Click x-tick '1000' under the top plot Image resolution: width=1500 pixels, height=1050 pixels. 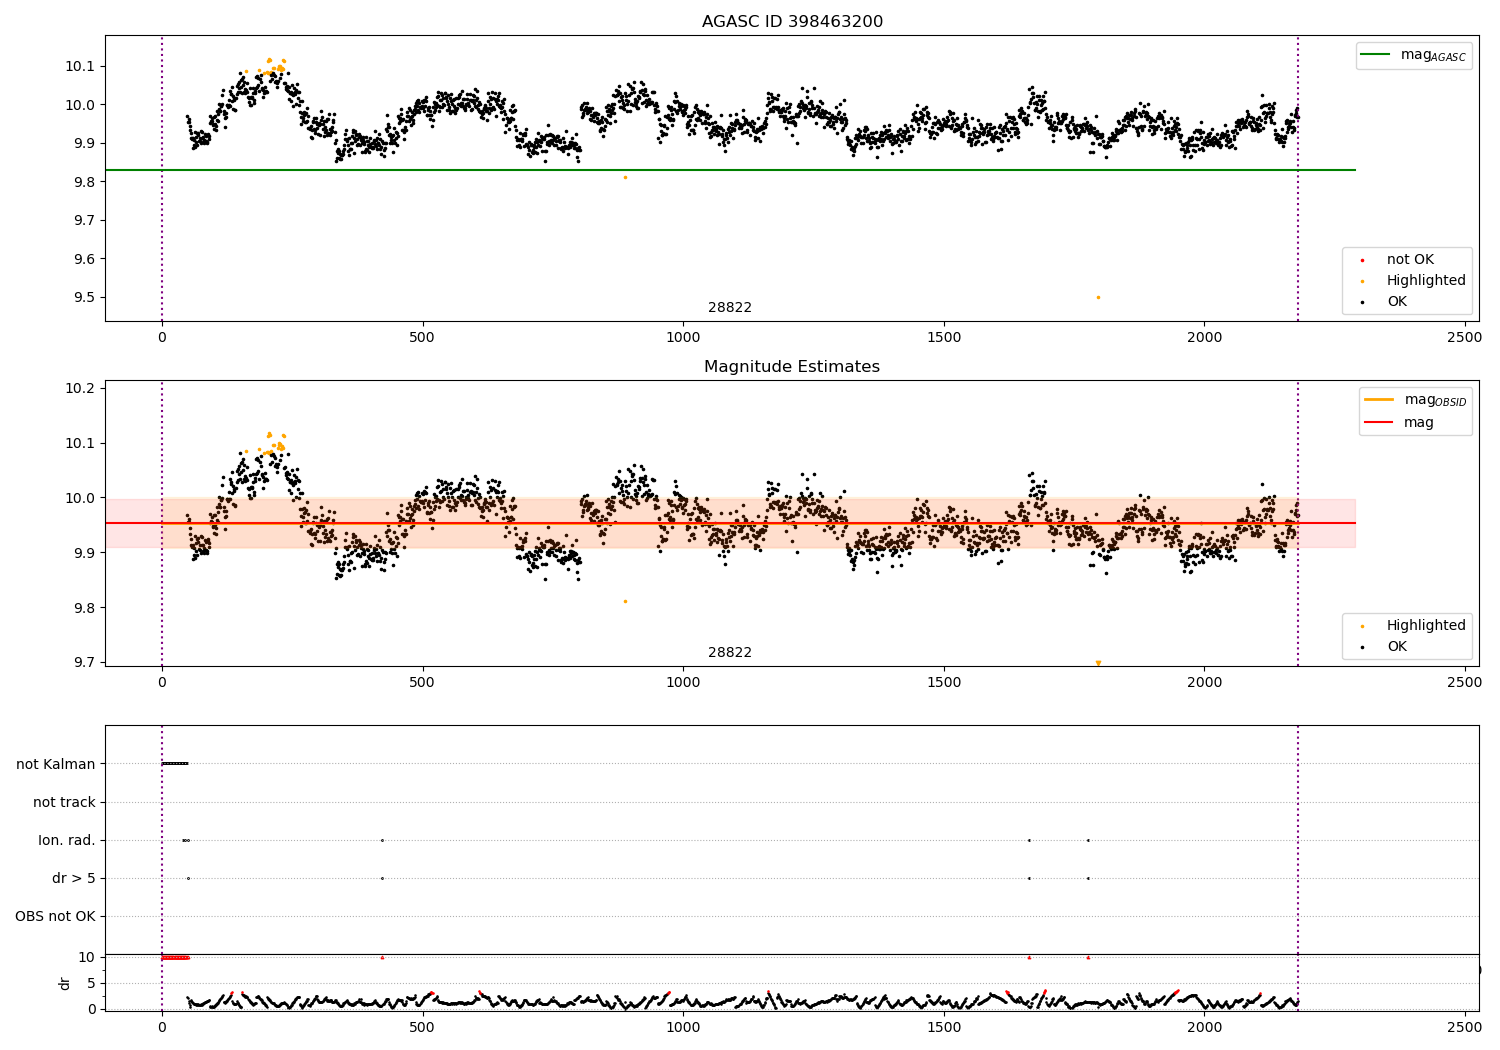(x=683, y=338)
